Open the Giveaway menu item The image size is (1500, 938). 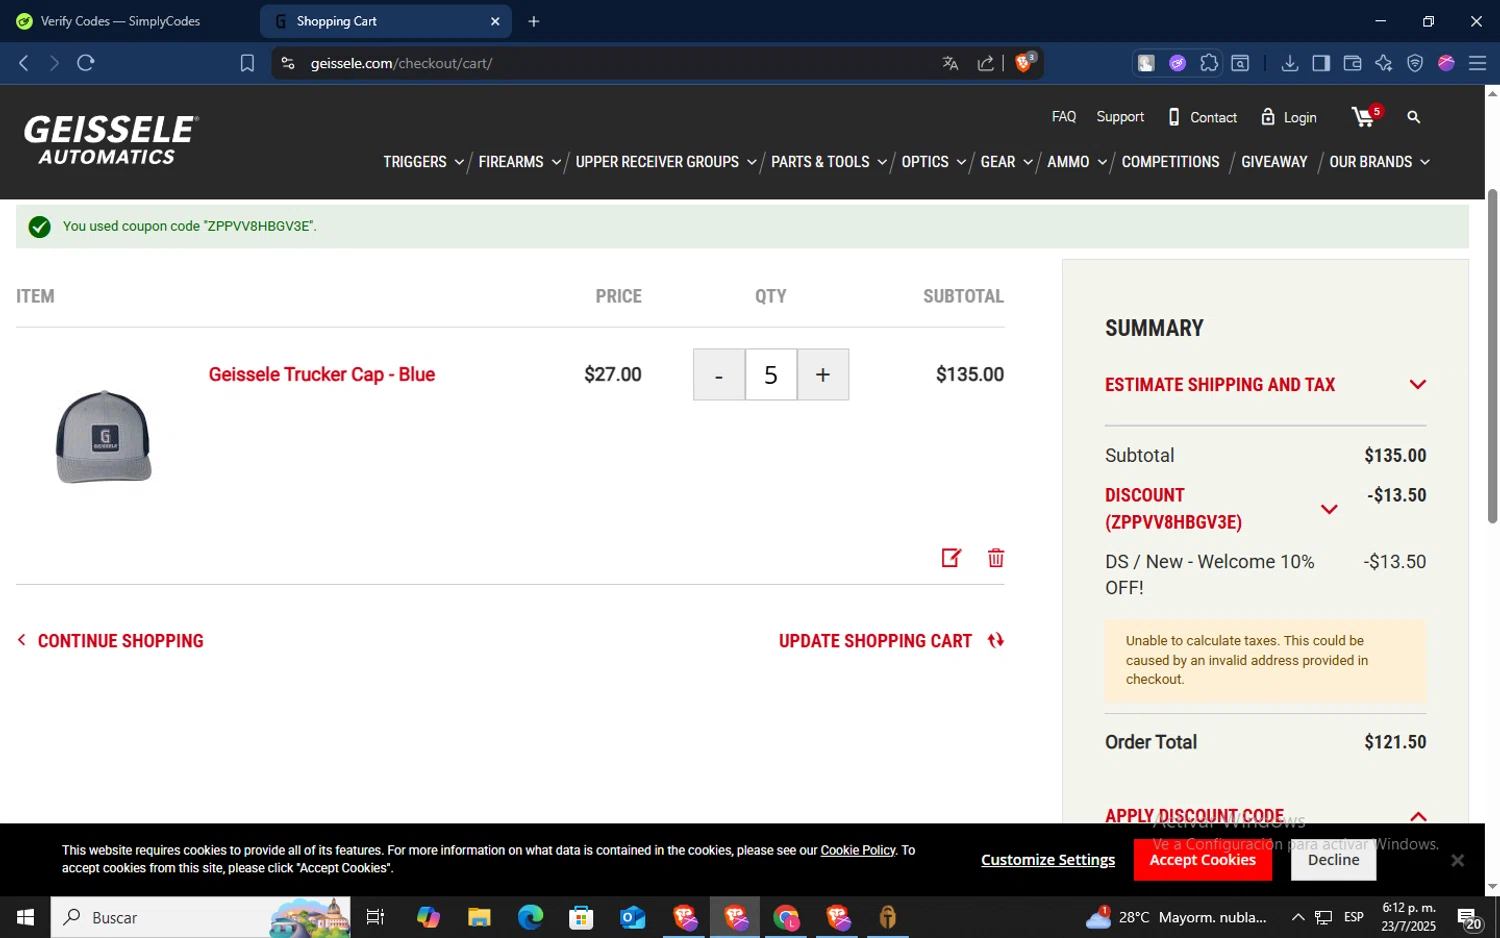[1274, 162]
